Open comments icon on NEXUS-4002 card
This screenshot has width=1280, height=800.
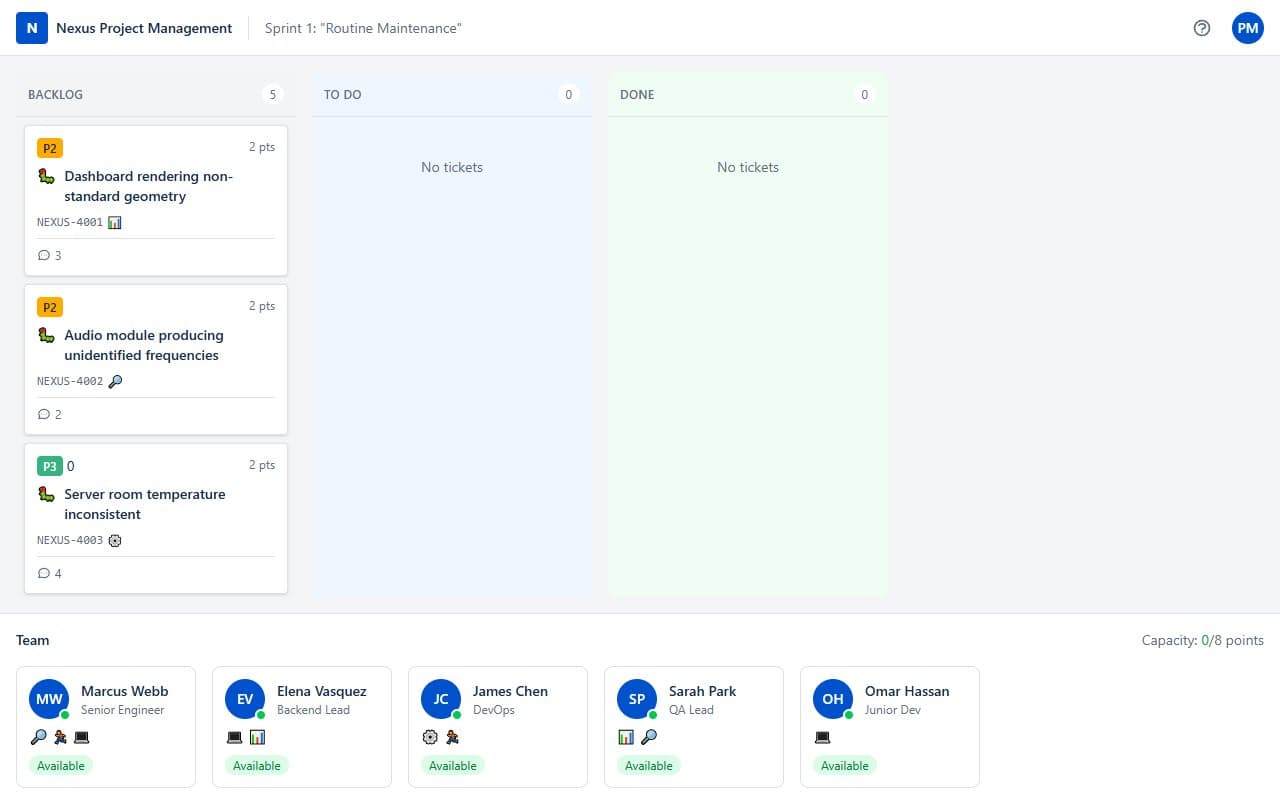pos(44,414)
